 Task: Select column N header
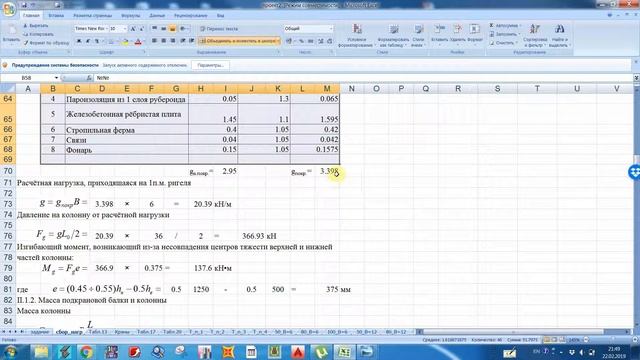click(x=351, y=89)
